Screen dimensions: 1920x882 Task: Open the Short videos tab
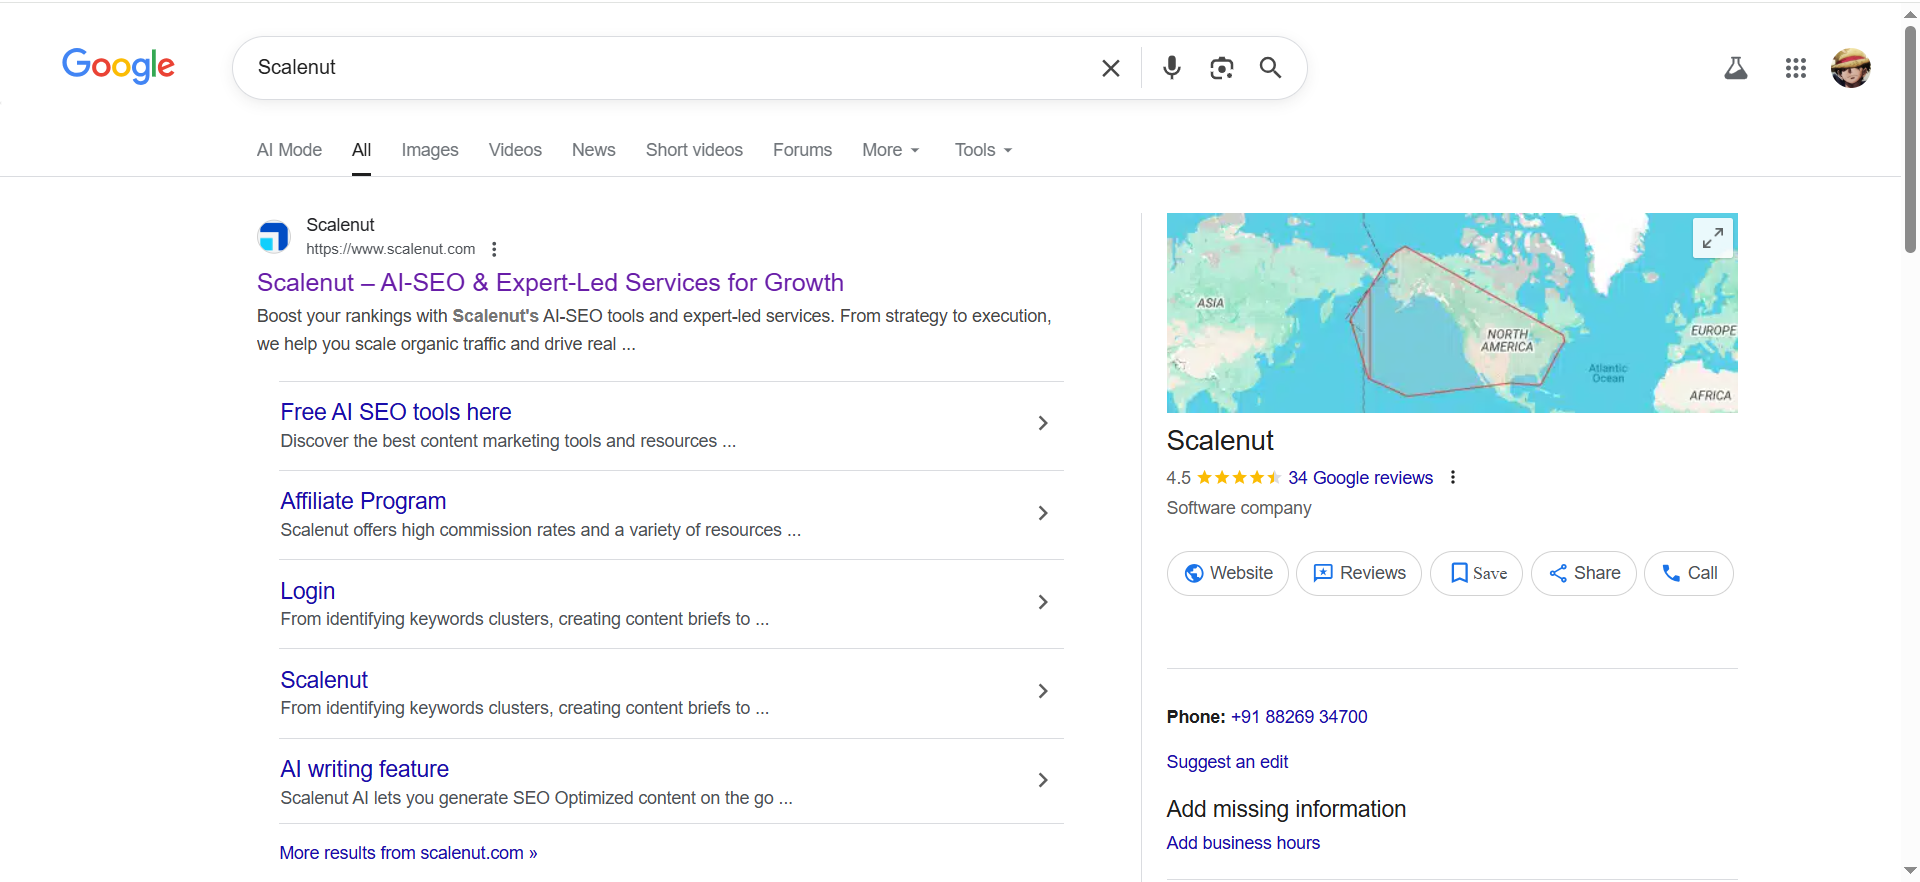point(694,150)
